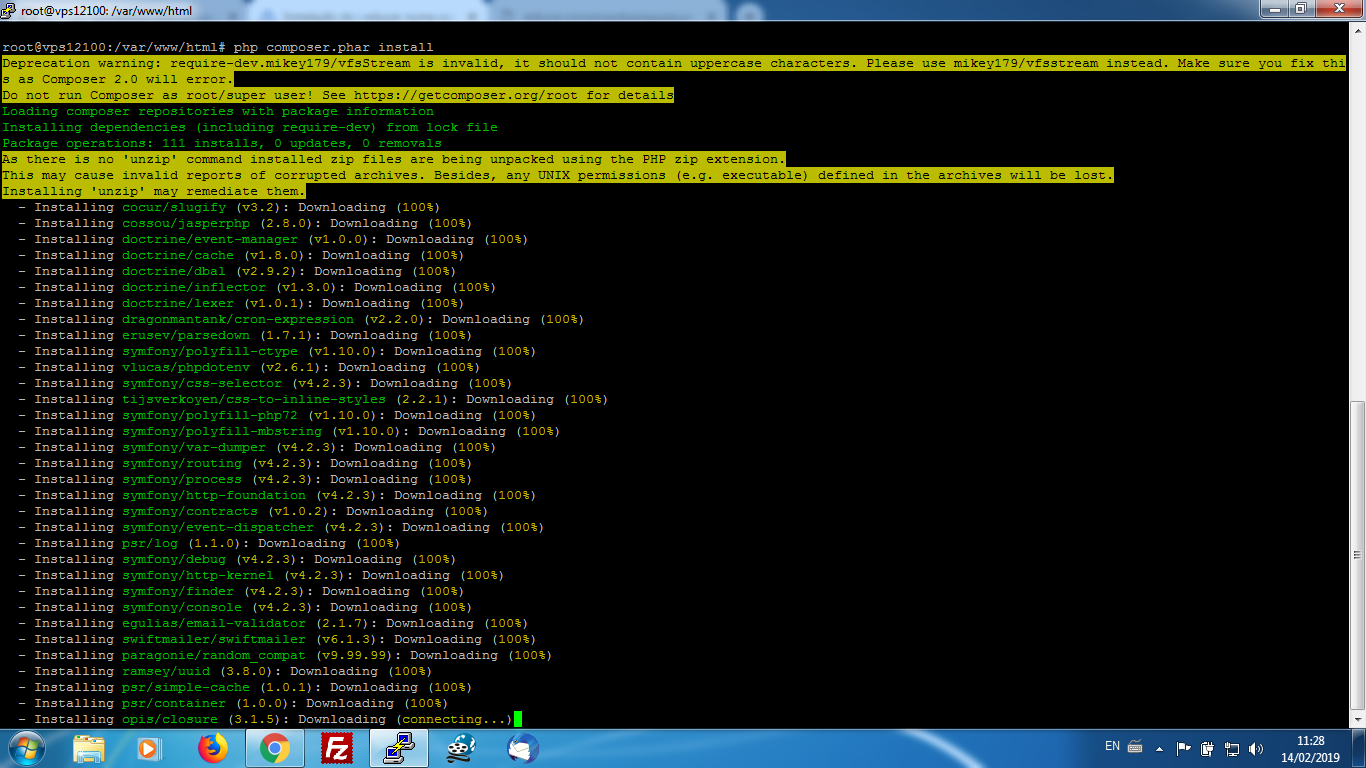
Task: Click package name symfony/polyfill-ctype
Action: pos(210,351)
